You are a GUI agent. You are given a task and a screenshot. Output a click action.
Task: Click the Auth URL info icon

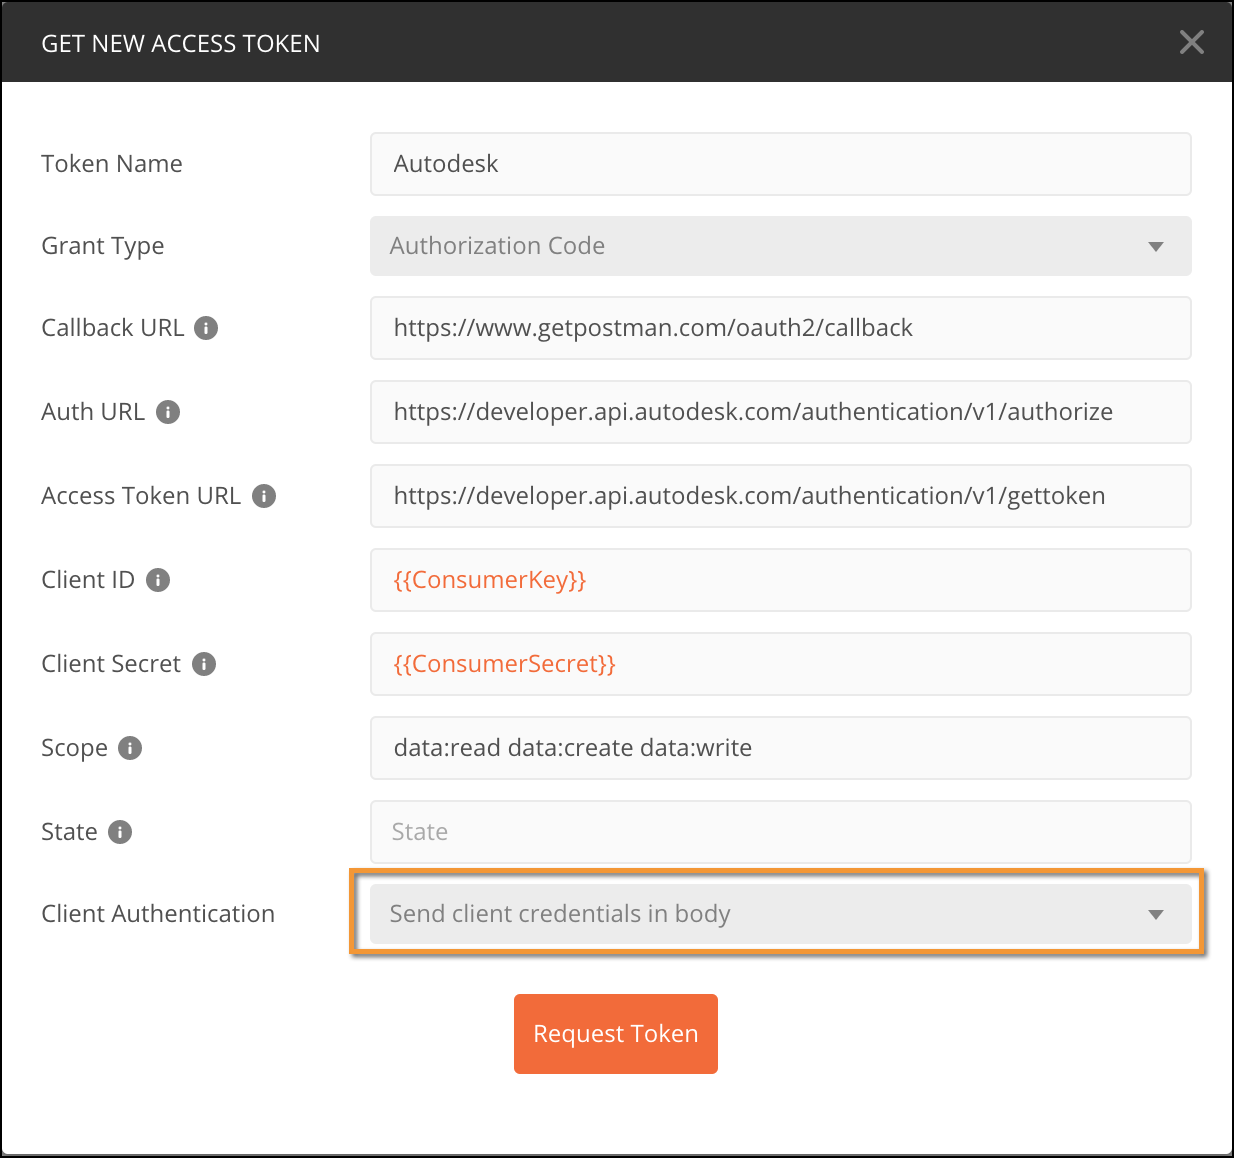coord(168,412)
